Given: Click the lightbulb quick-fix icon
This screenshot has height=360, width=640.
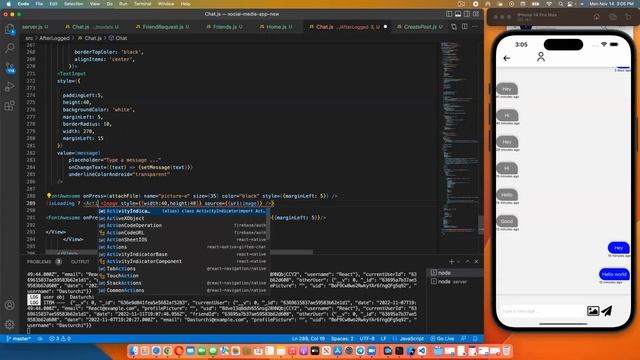Looking at the screenshot, I should tap(49, 196).
